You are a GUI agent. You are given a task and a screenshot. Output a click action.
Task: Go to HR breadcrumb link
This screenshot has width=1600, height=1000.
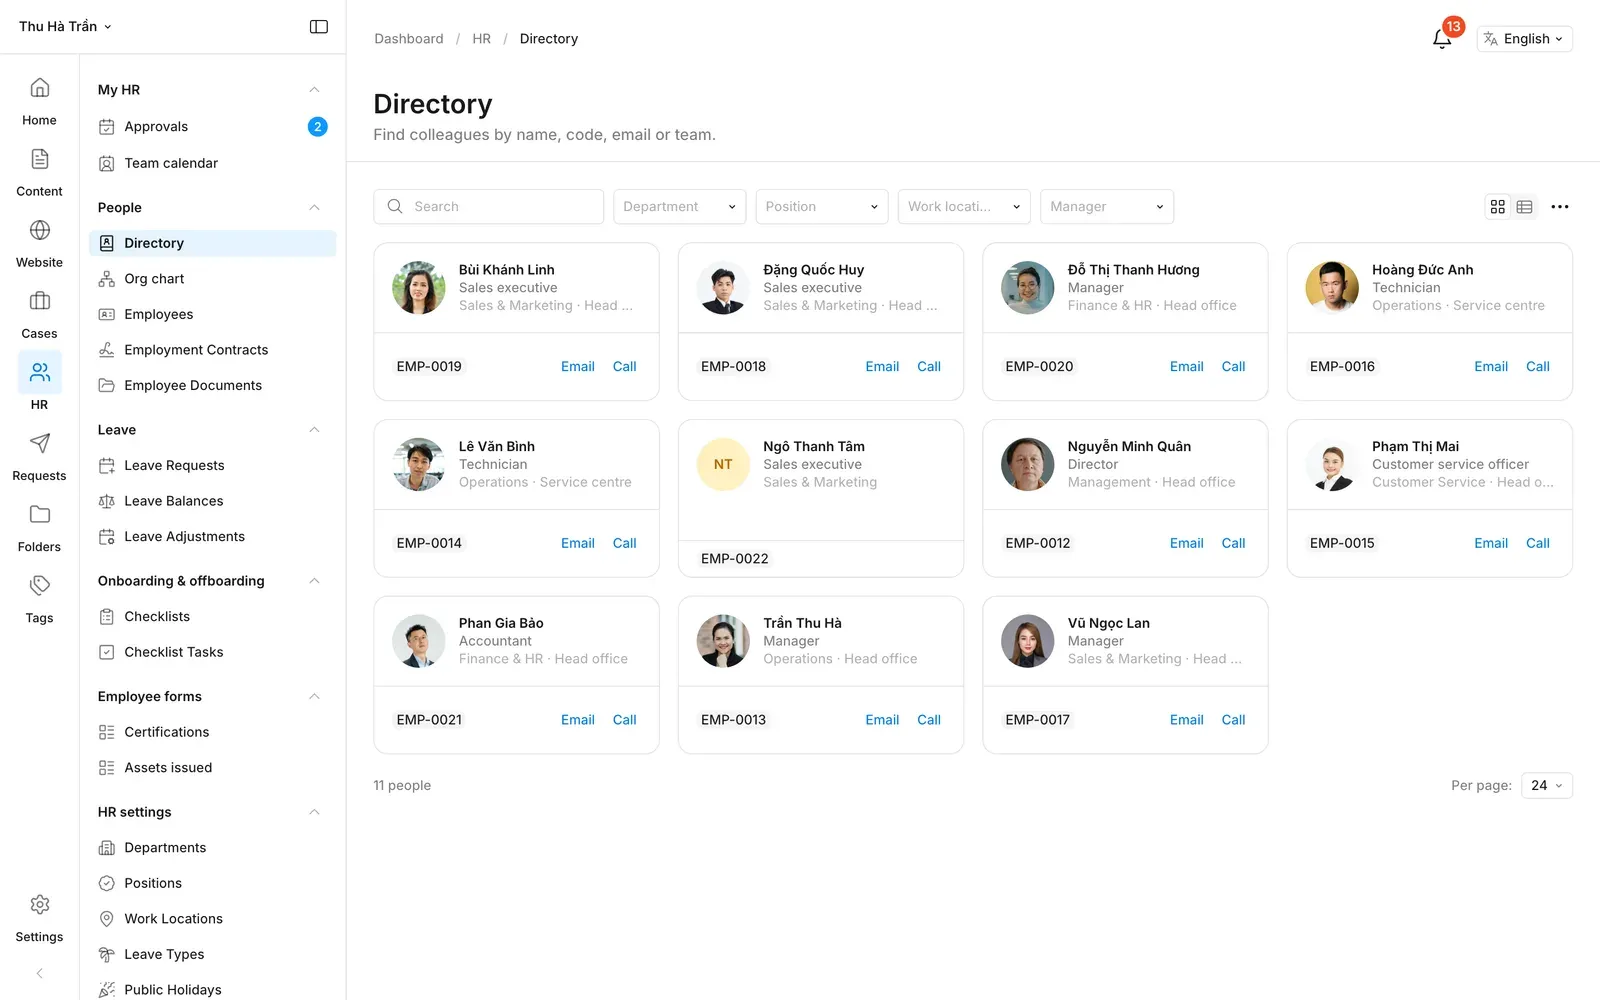(481, 39)
